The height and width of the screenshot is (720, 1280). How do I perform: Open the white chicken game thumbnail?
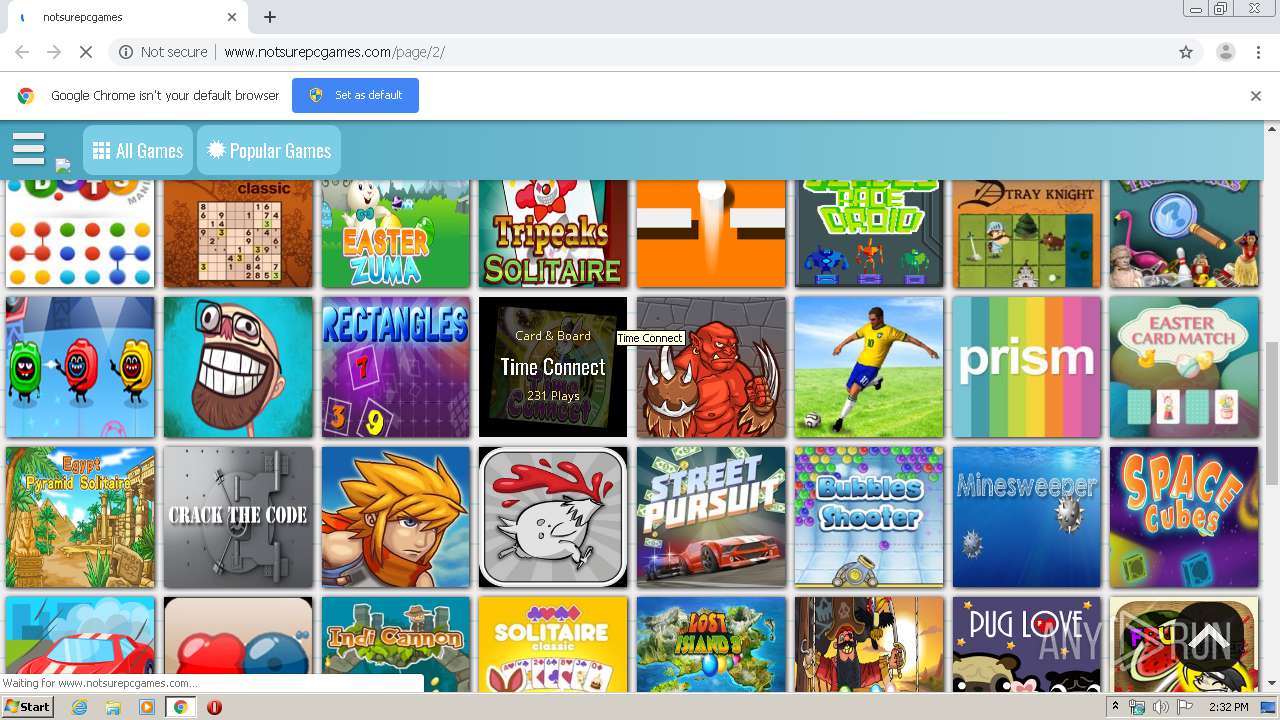point(553,517)
